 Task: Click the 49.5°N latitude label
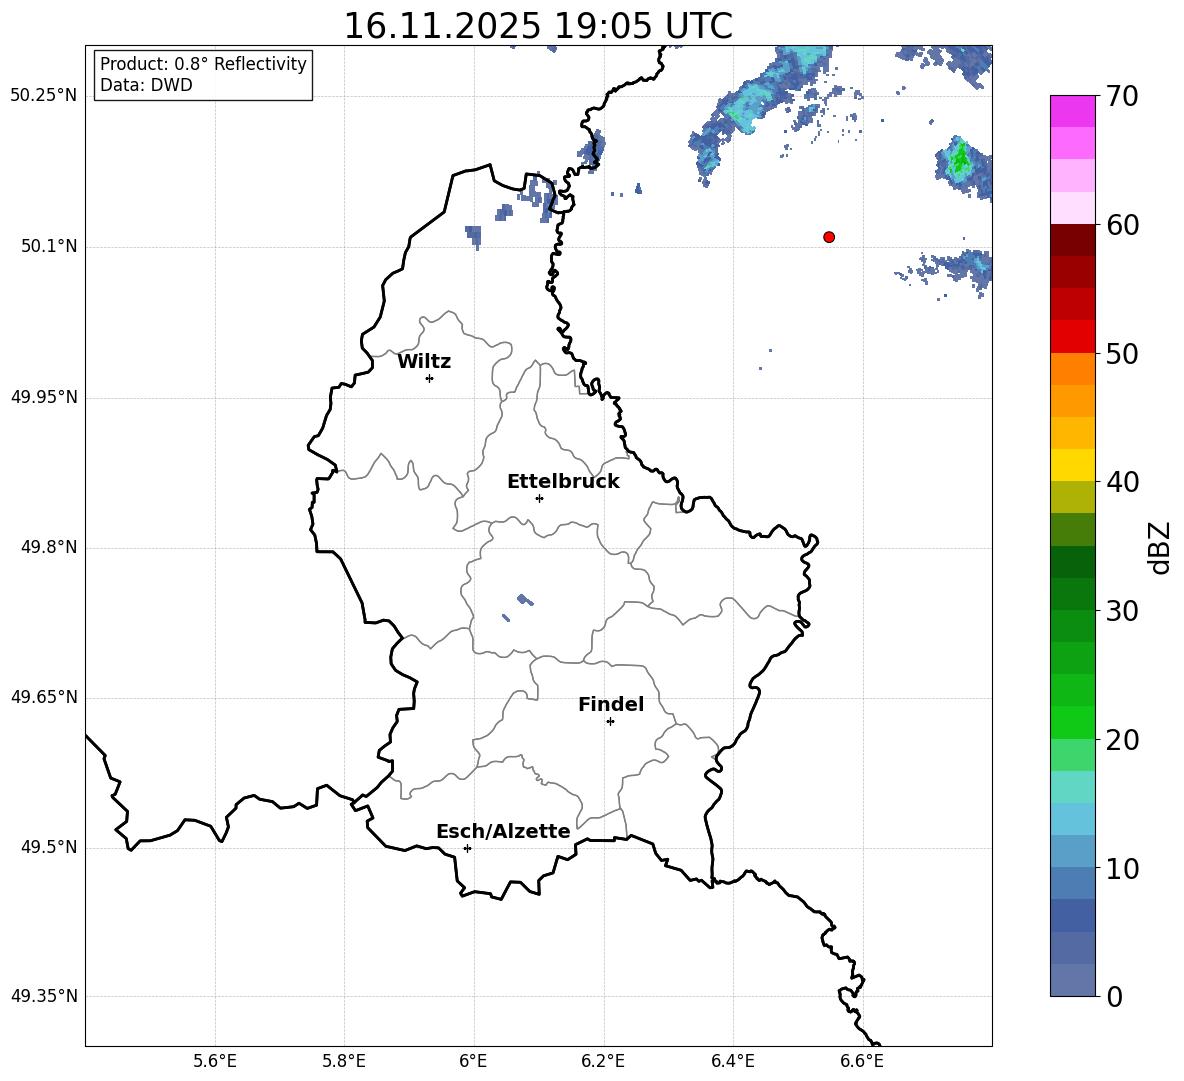[x=49, y=847]
